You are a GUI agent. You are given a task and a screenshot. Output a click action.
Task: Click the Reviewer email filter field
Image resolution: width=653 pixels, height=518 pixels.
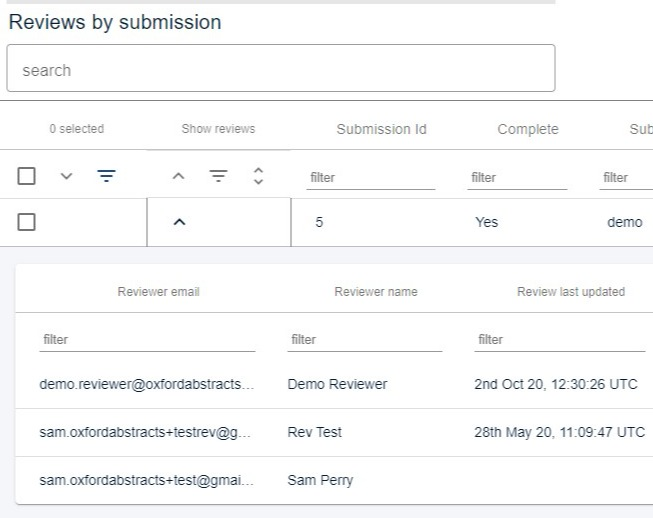(147, 340)
